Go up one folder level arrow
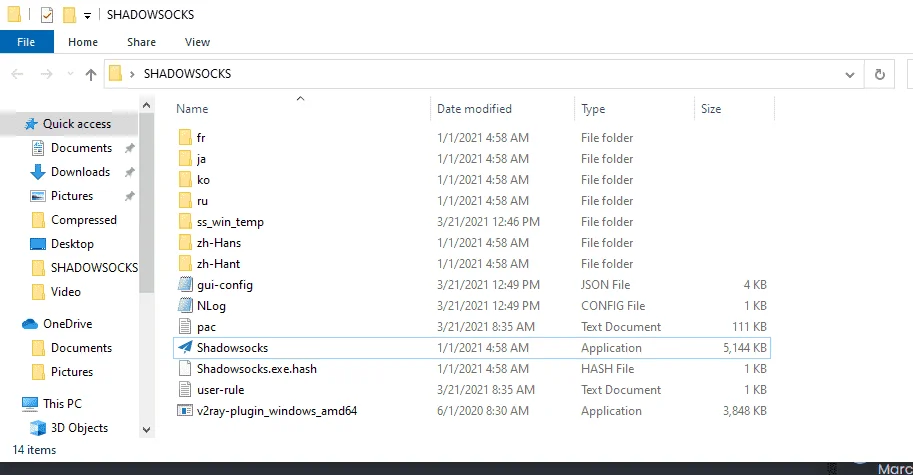This screenshot has height=475, width=913. point(91,75)
